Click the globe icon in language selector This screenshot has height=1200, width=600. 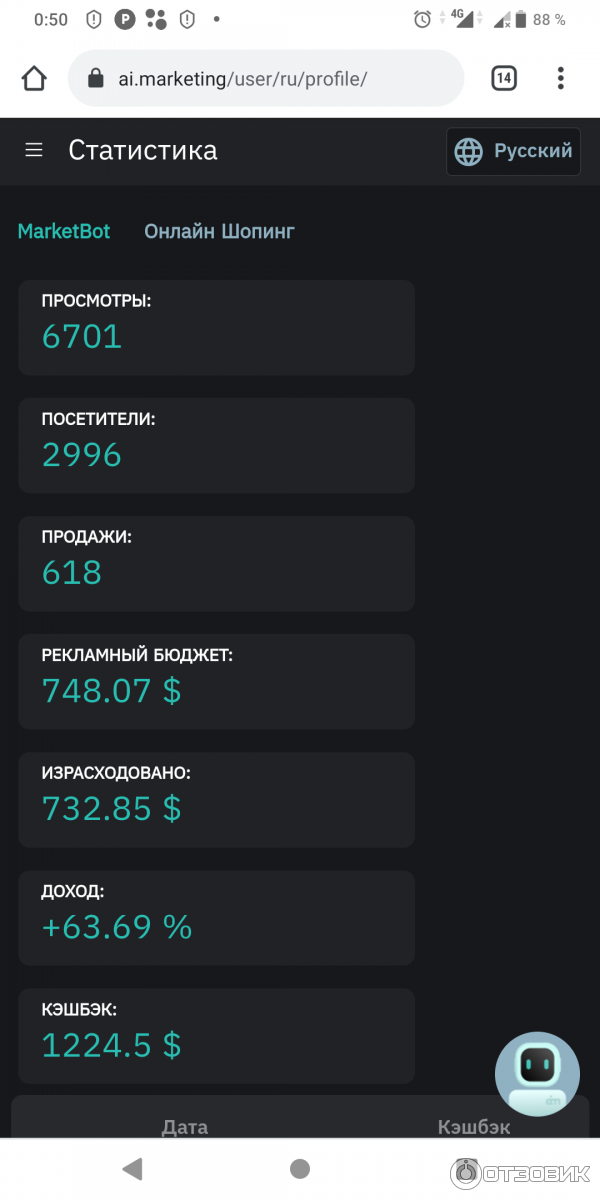coord(468,151)
